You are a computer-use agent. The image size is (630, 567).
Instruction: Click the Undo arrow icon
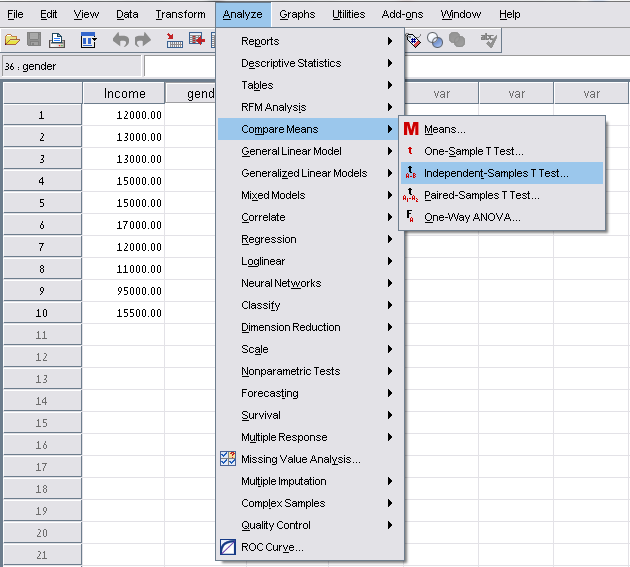click(x=121, y=40)
